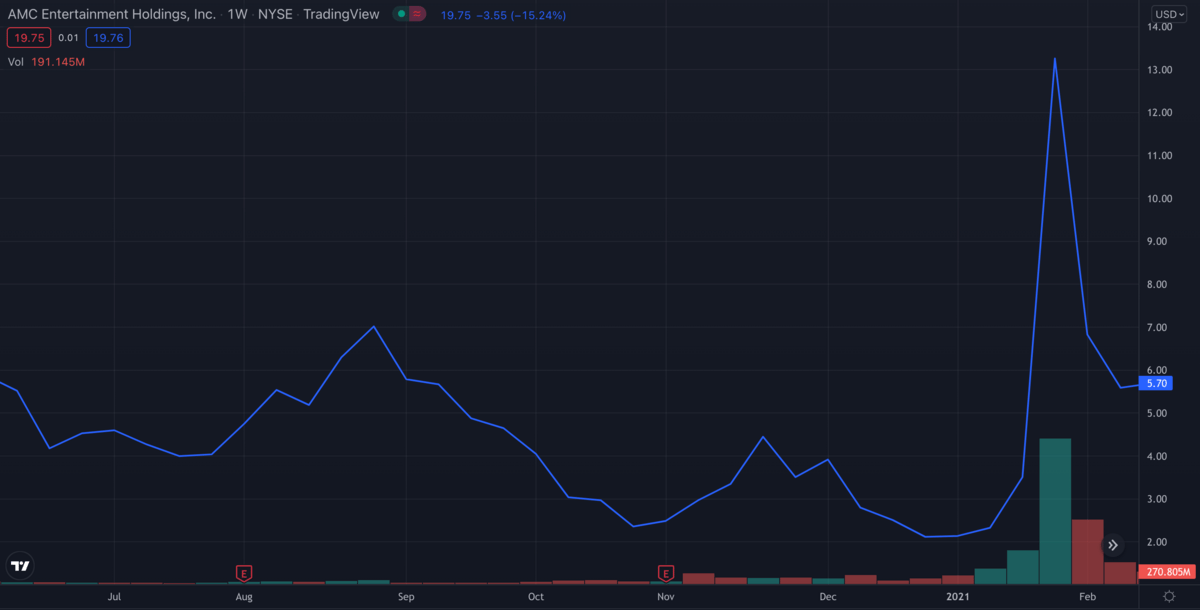
Task: Open the USD currency dropdown
Action: point(1168,14)
